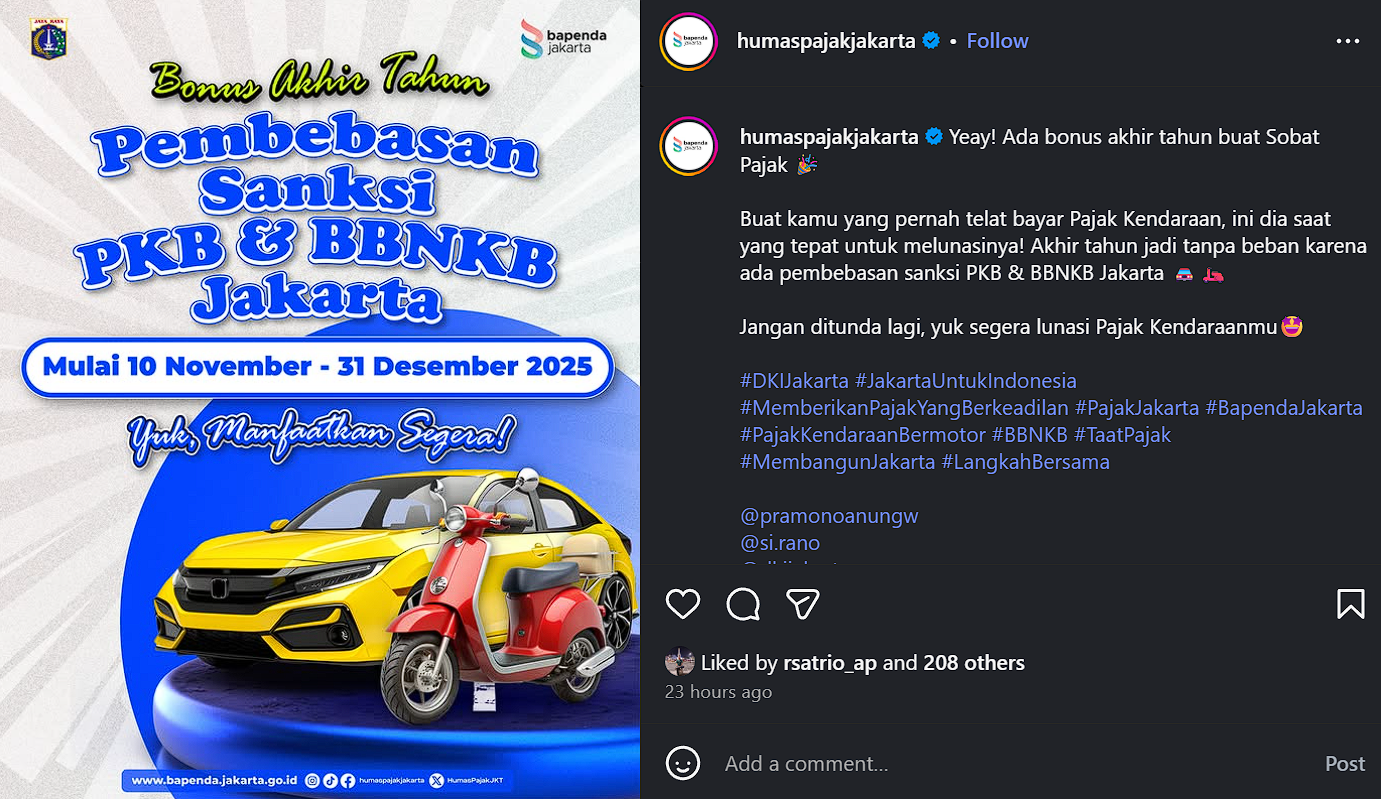Open the #DKIJakarta hashtag

(794, 381)
